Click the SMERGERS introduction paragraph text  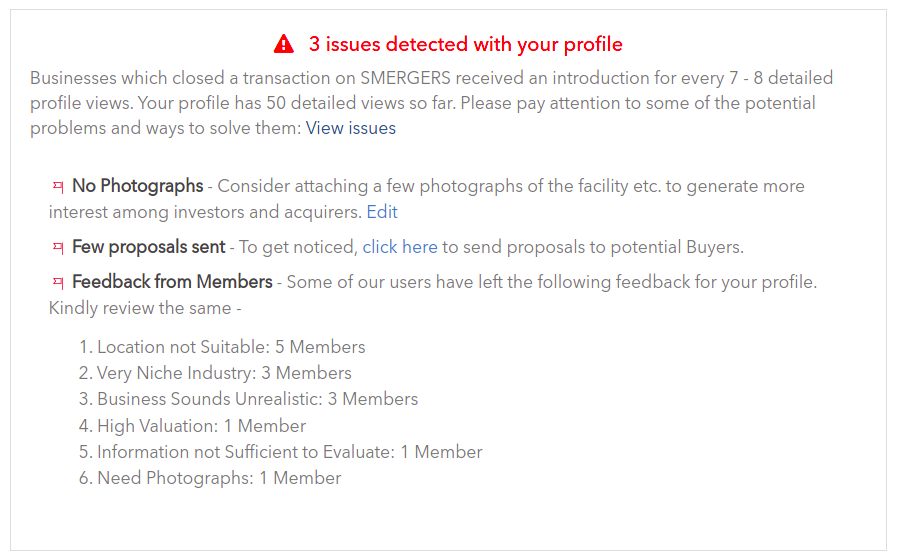tap(431, 103)
